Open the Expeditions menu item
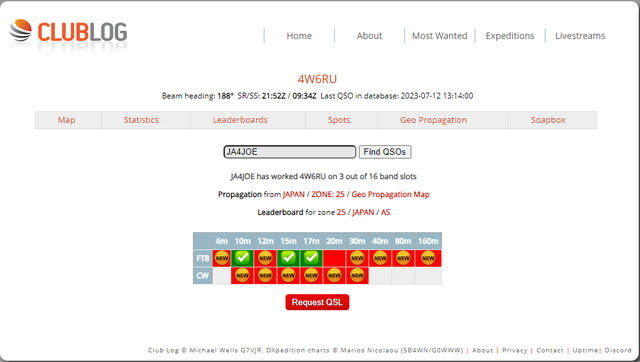The image size is (640, 362). [510, 36]
